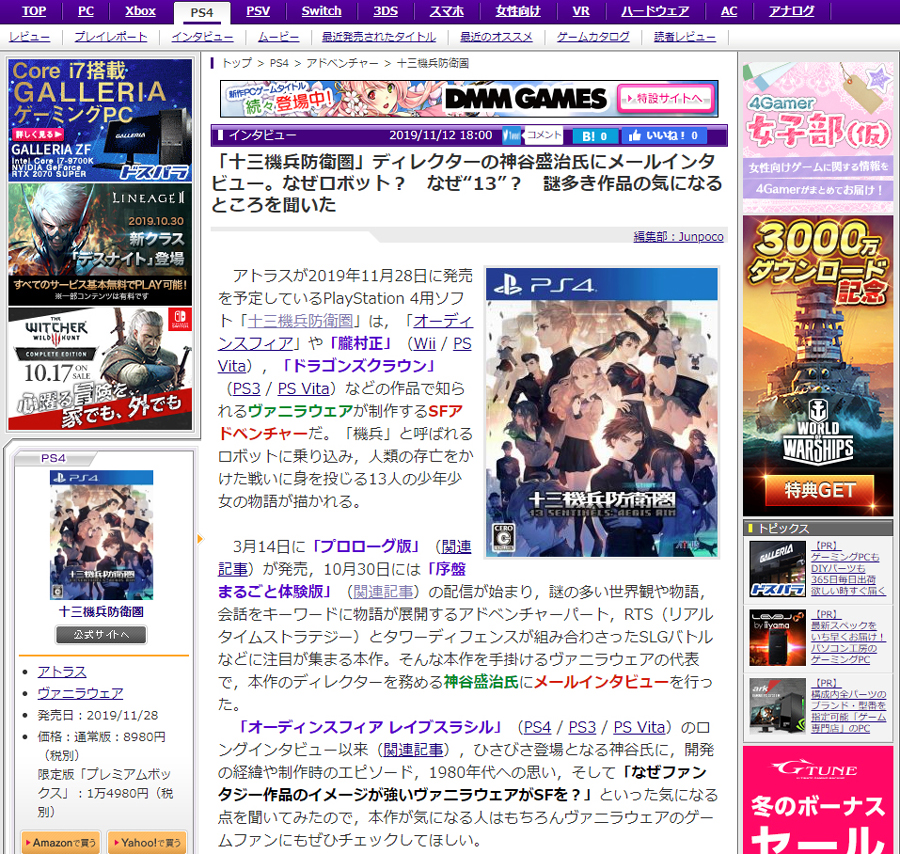Open the ゲームカタログ submenu item
The height and width of the screenshot is (854, 900).
[594, 36]
